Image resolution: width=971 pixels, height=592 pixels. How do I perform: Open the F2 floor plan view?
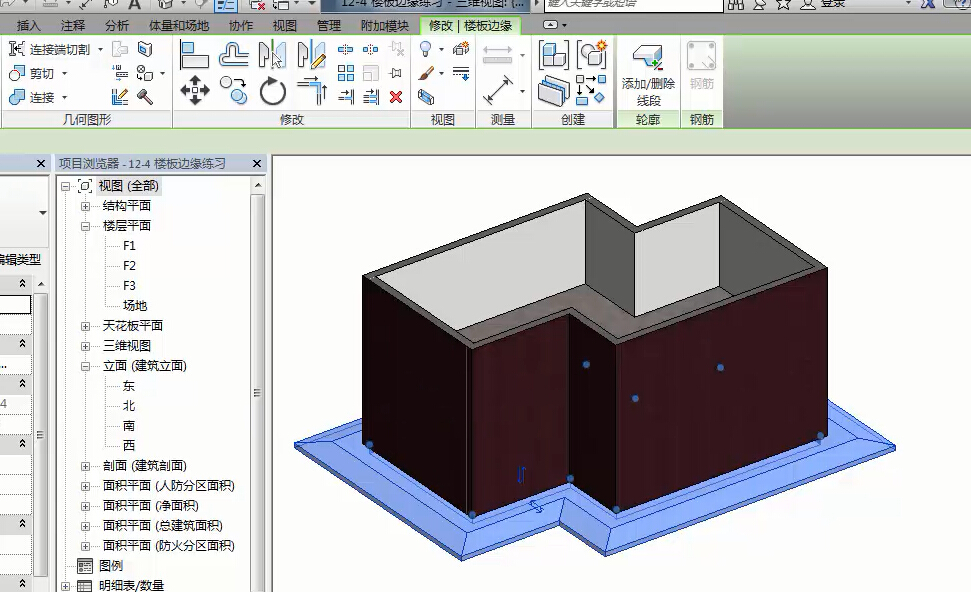(x=129, y=266)
